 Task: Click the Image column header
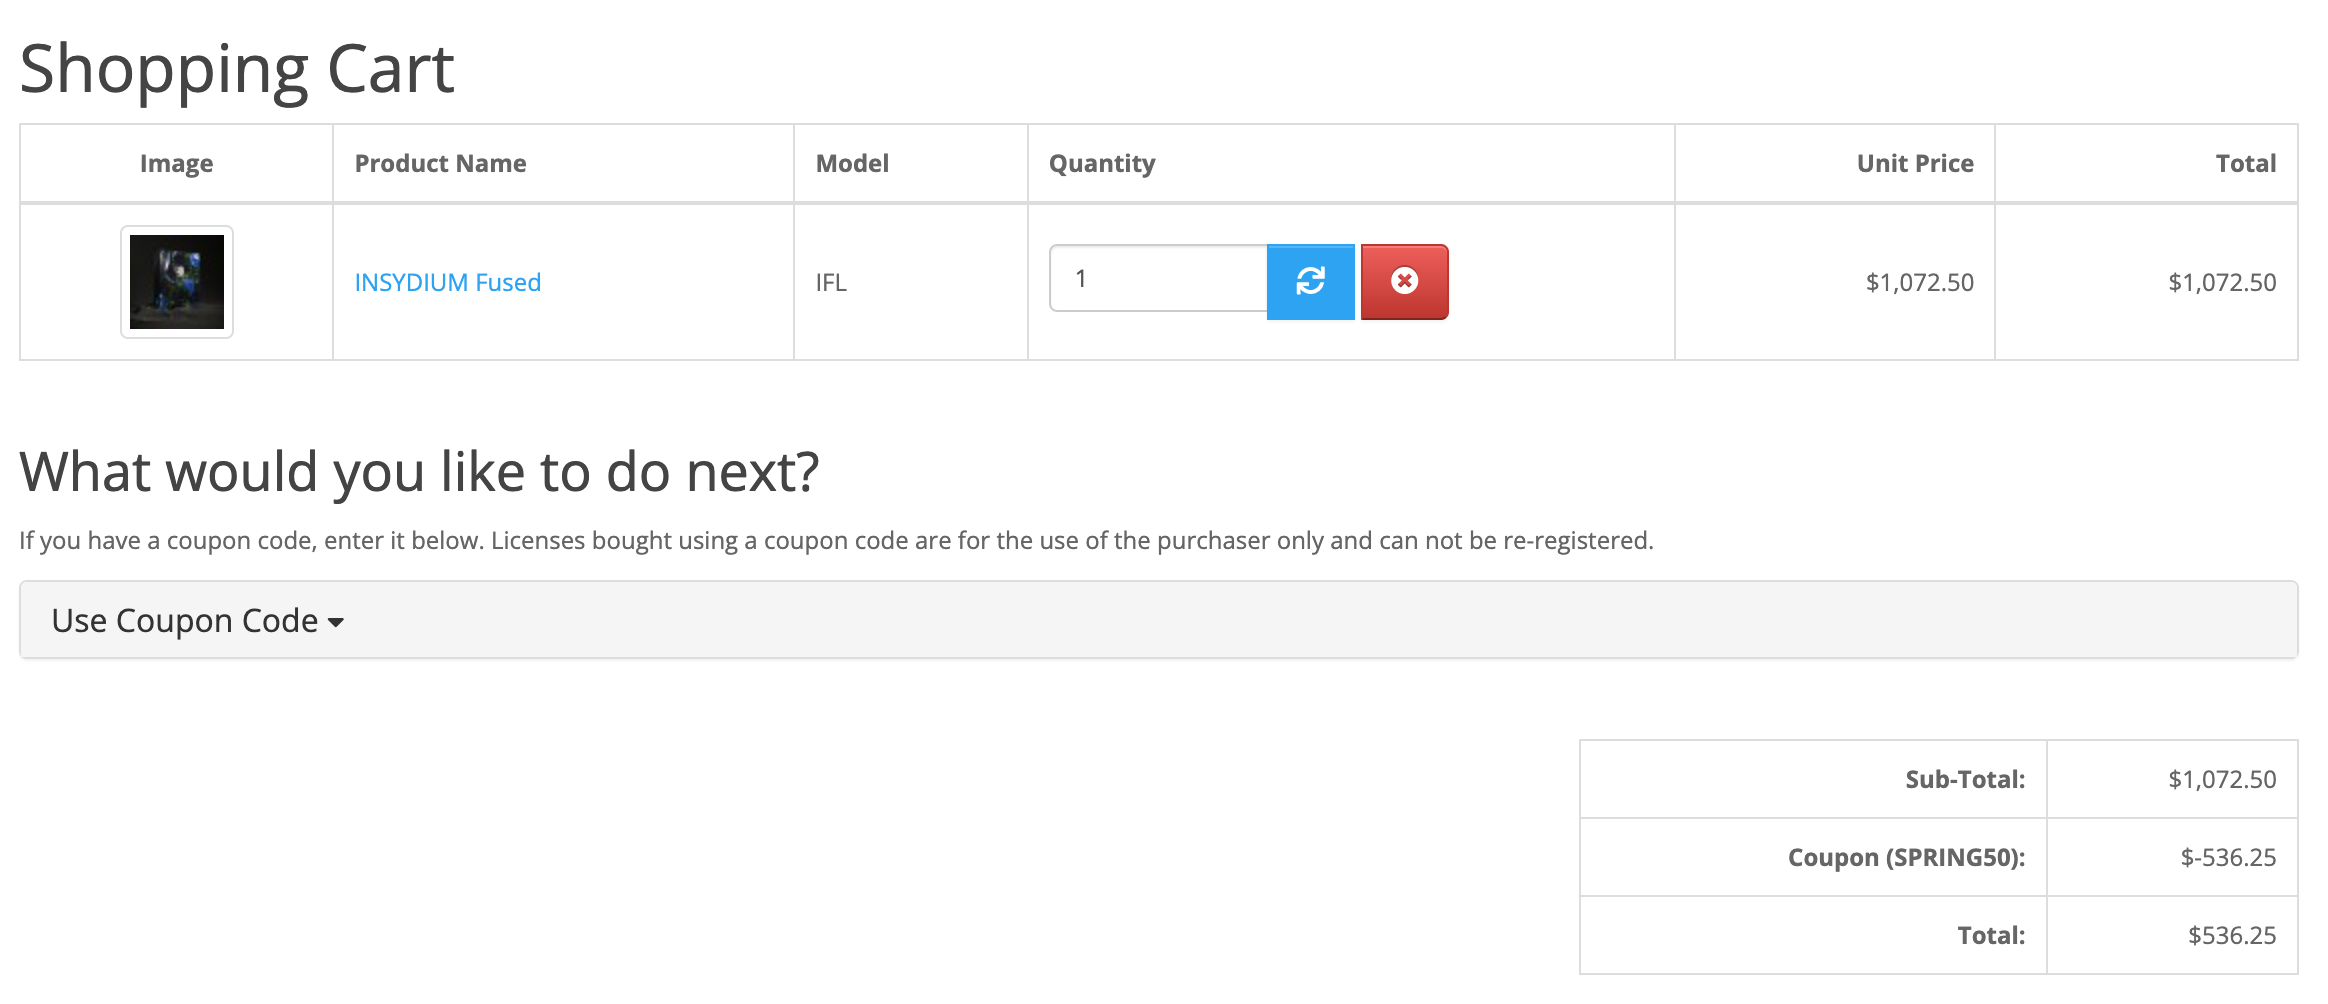pyautogui.click(x=176, y=163)
